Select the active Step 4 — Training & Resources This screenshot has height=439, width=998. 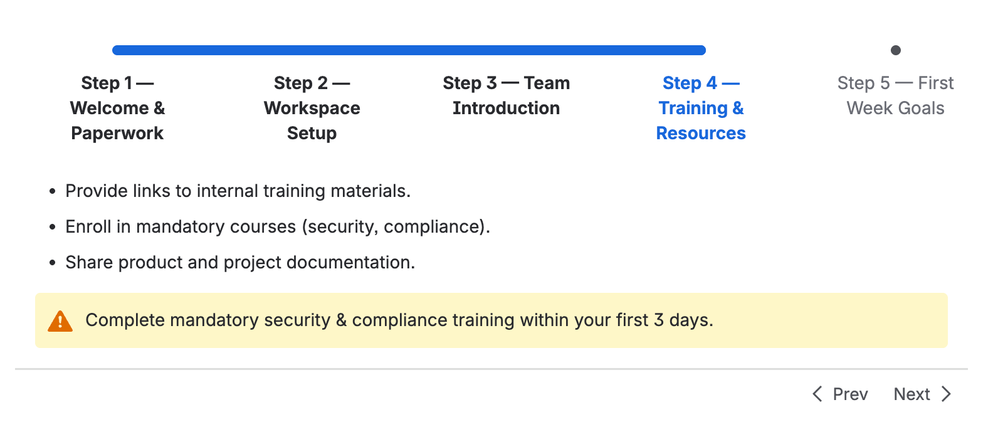(x=701, y=108)
